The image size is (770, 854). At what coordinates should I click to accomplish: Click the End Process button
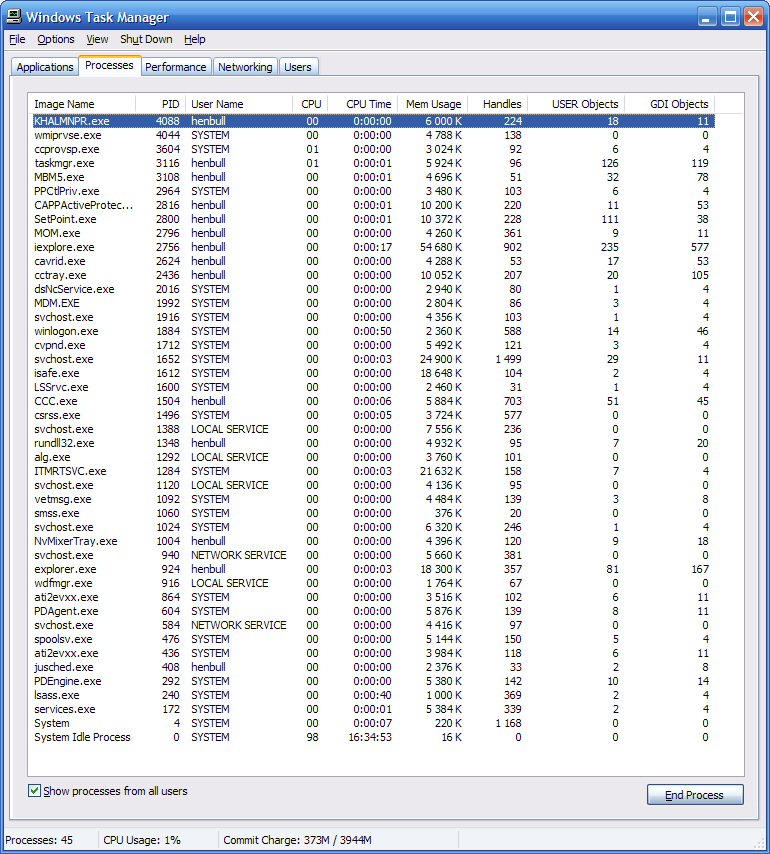click(694, 795)
